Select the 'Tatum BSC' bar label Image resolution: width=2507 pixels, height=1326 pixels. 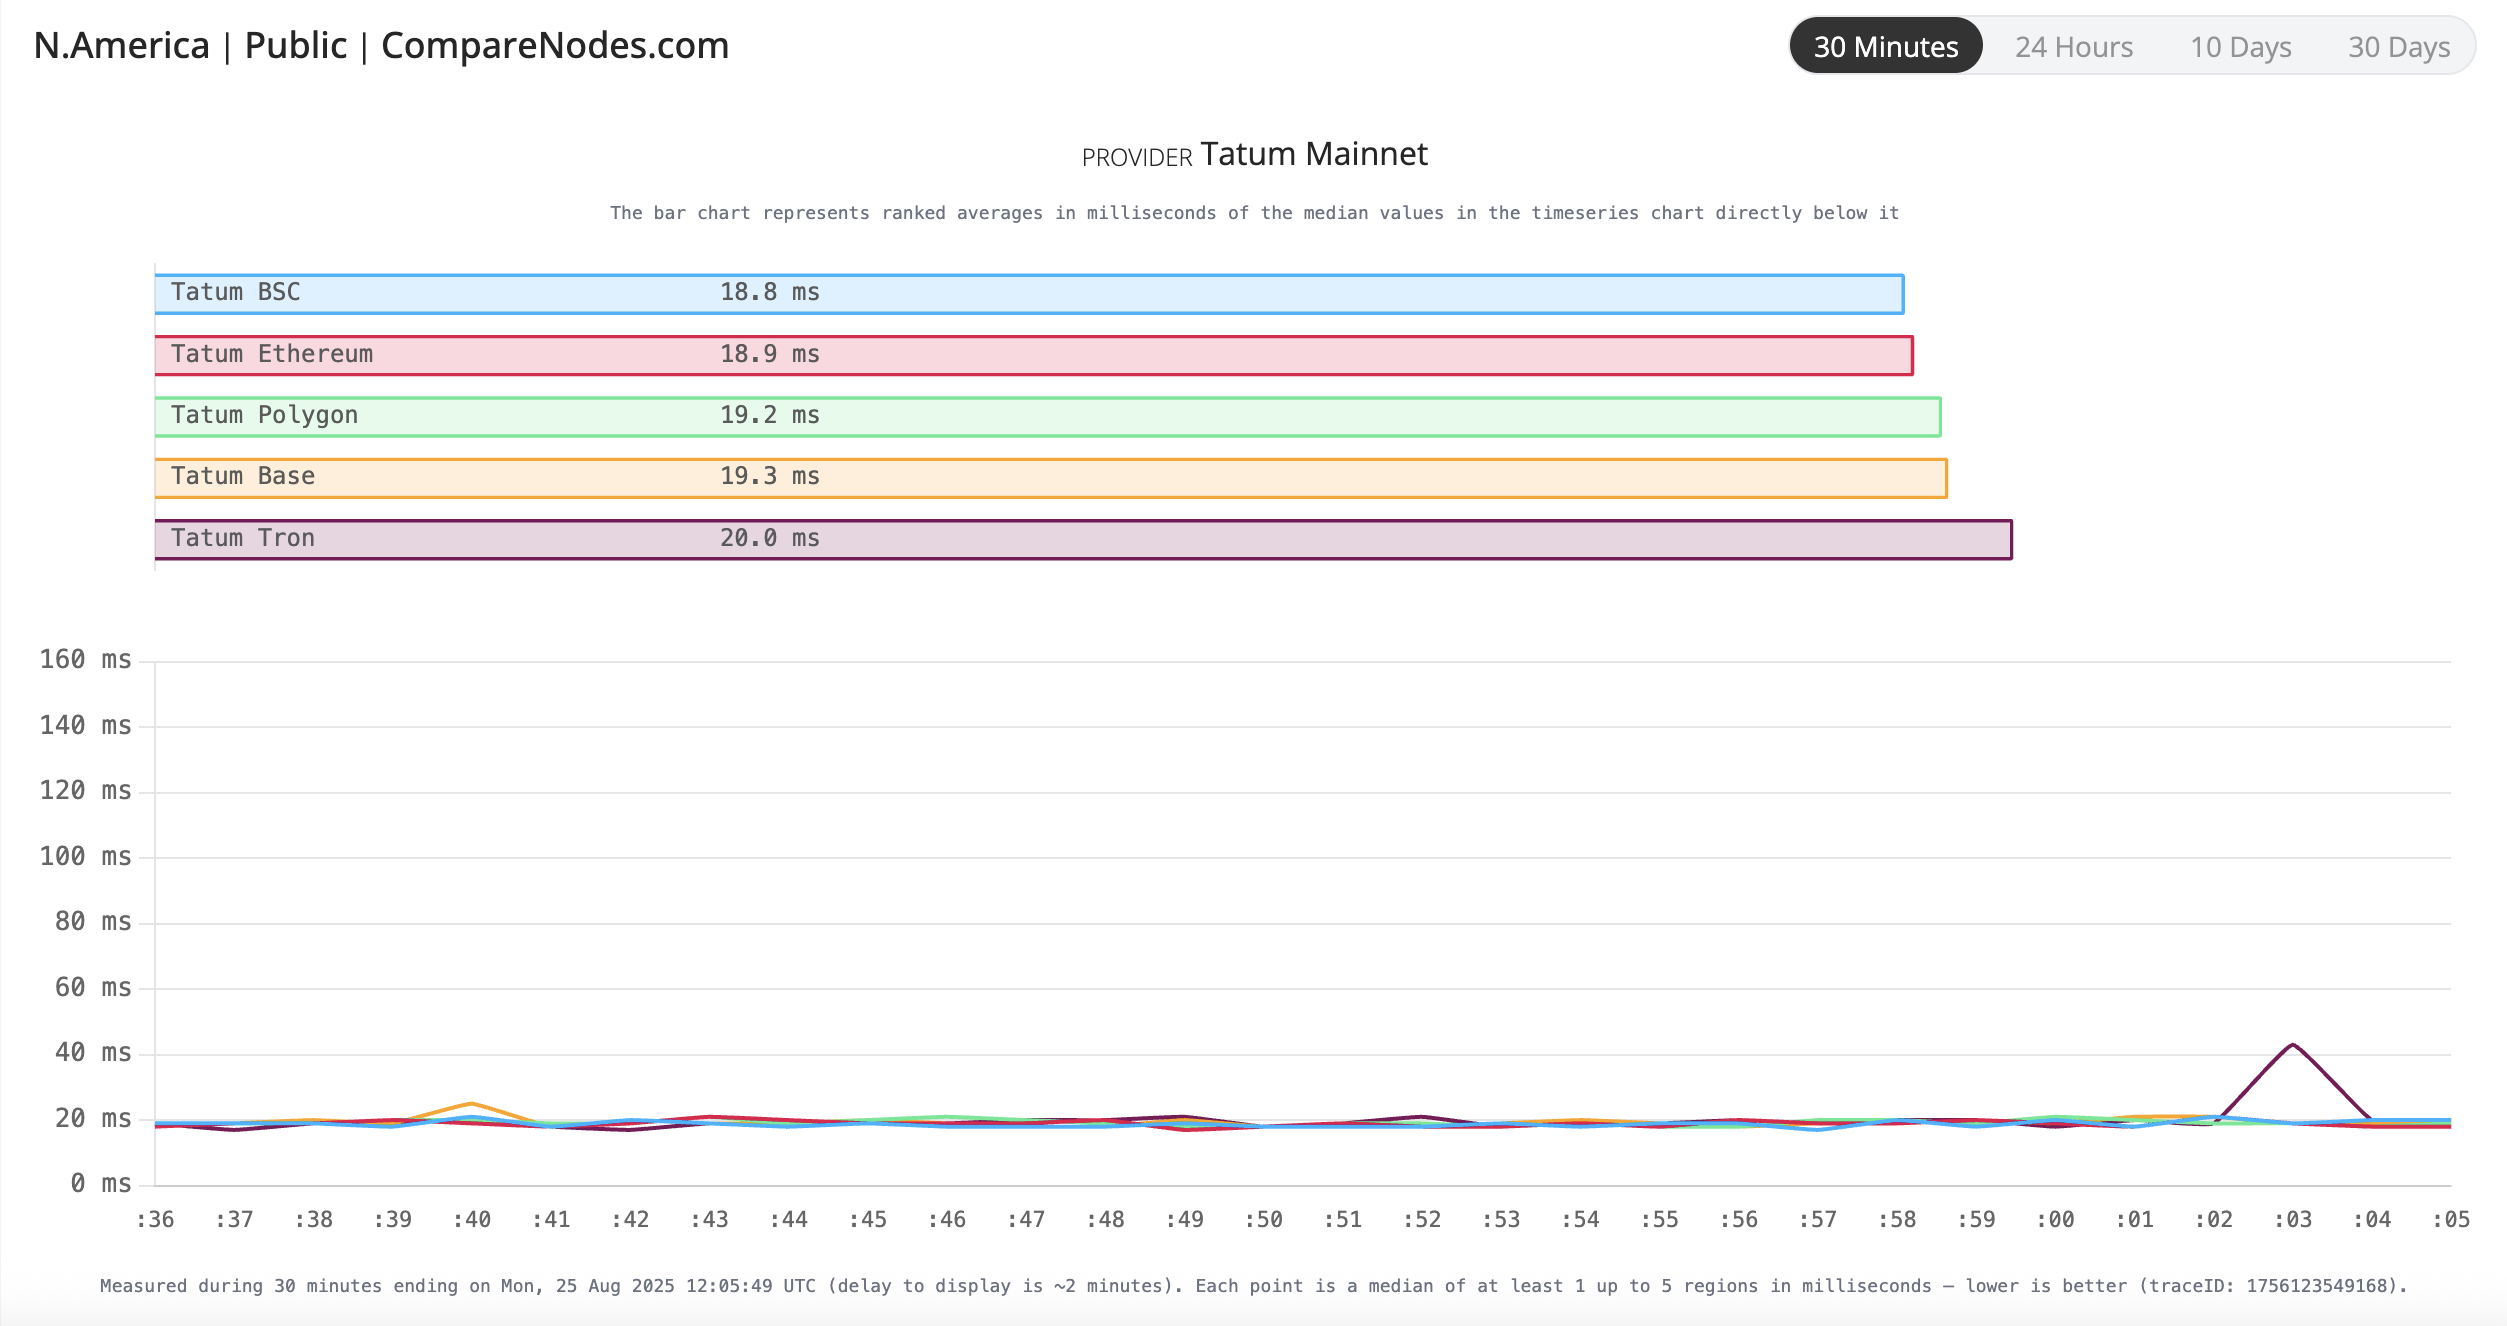pos(235,292)
